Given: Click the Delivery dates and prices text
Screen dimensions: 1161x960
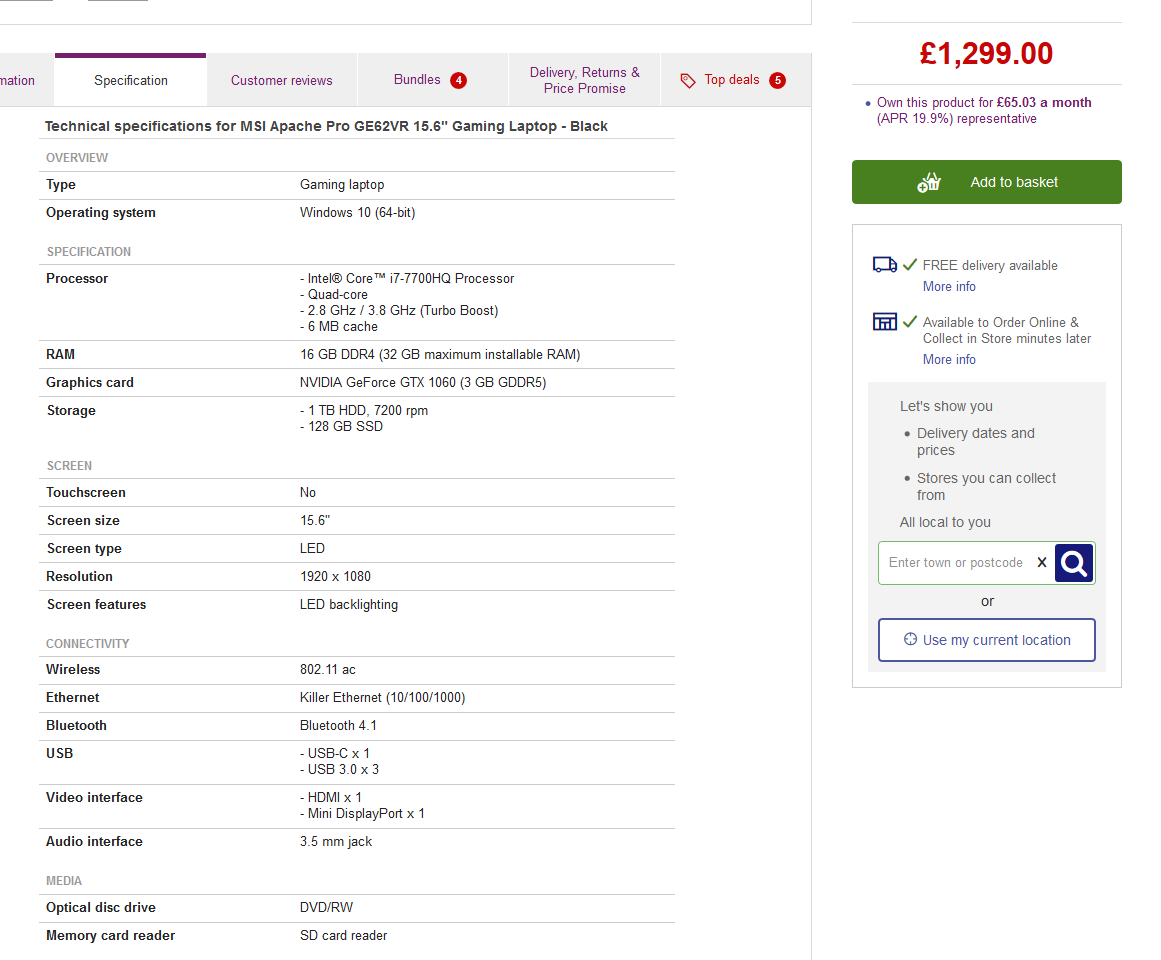Looking at the screenshot, I should click(x=976, y=442).
